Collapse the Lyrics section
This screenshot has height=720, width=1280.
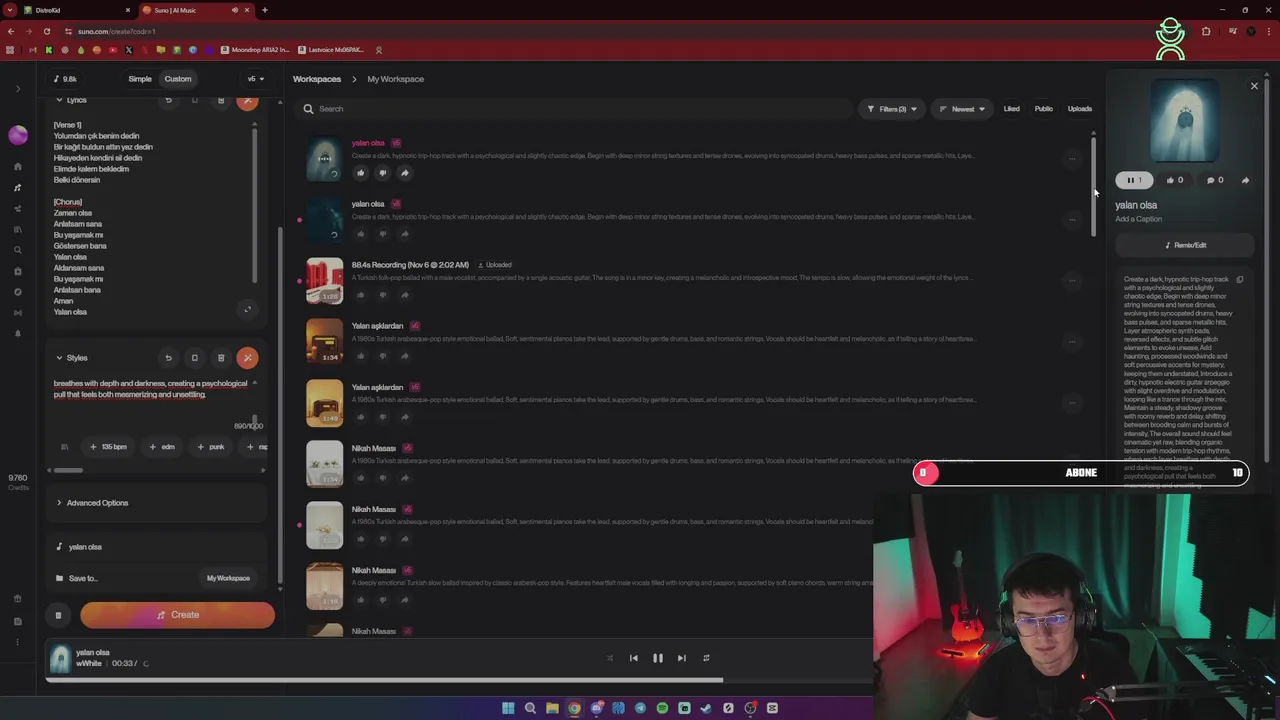[71, 100]
